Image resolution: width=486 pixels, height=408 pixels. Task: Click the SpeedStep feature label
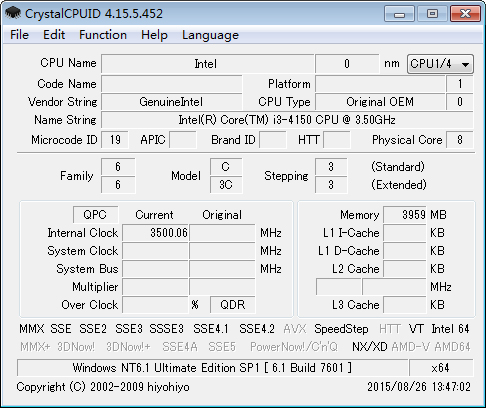341,329
